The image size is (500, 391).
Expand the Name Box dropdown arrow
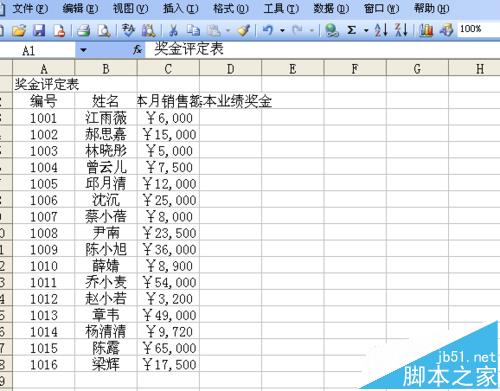pyautogui.click(x=83, y=51)
